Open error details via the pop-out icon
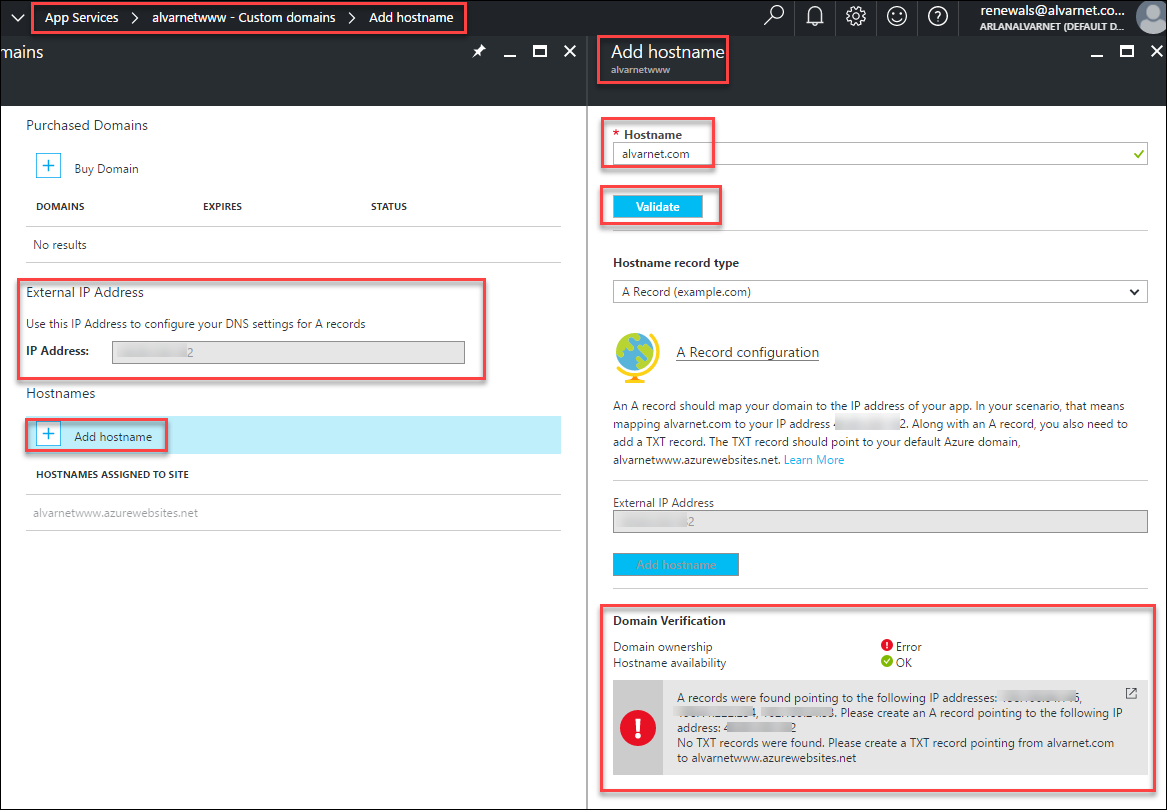 [x=1131, y=693]
